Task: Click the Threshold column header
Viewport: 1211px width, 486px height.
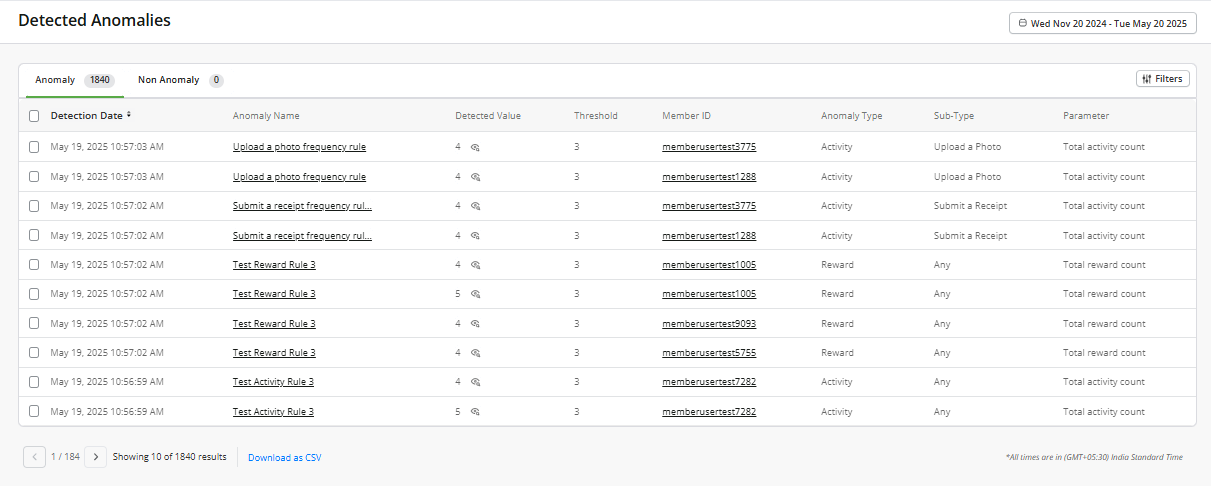Action: coord(596,116)
